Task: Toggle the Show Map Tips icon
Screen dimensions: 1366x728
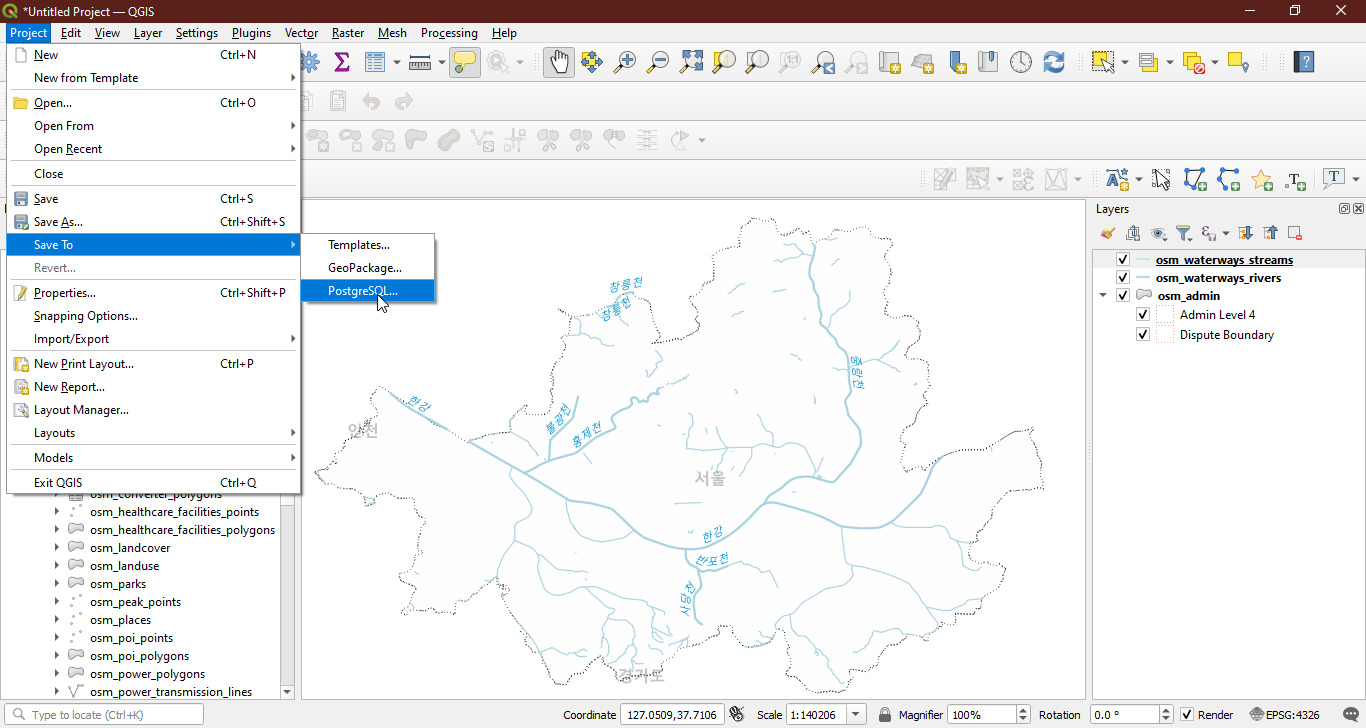Action: click(464, 62)
